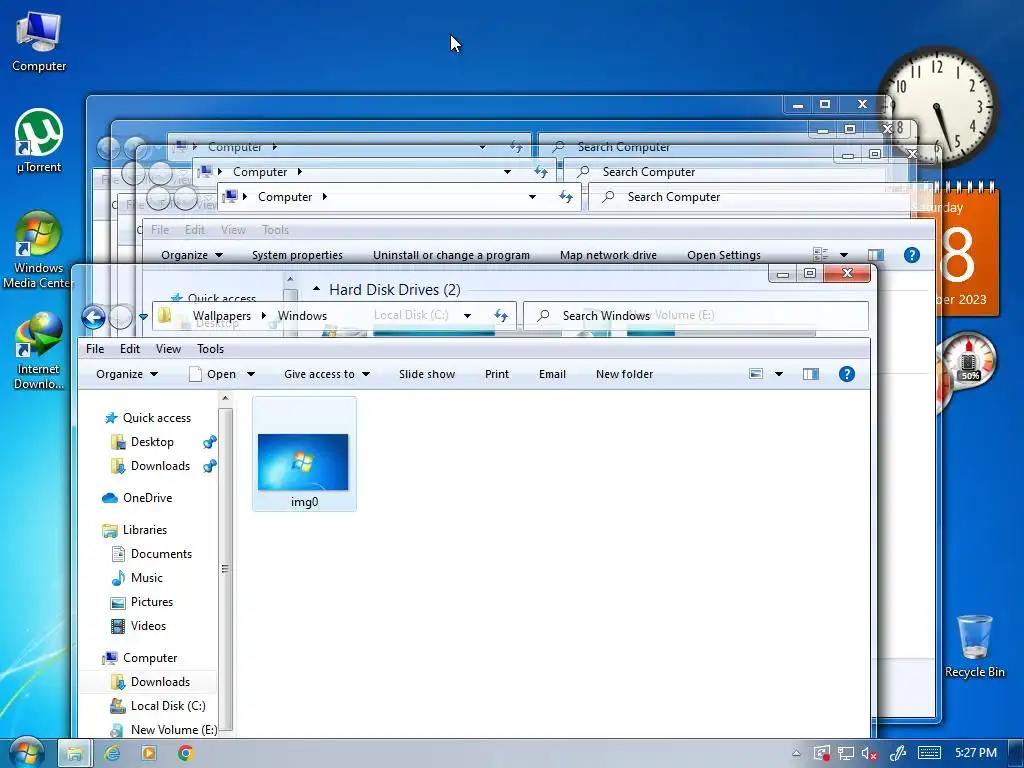Click System properties in Computer window
The height and width of the screenshot is (768, 1024).
coord(297,255)
